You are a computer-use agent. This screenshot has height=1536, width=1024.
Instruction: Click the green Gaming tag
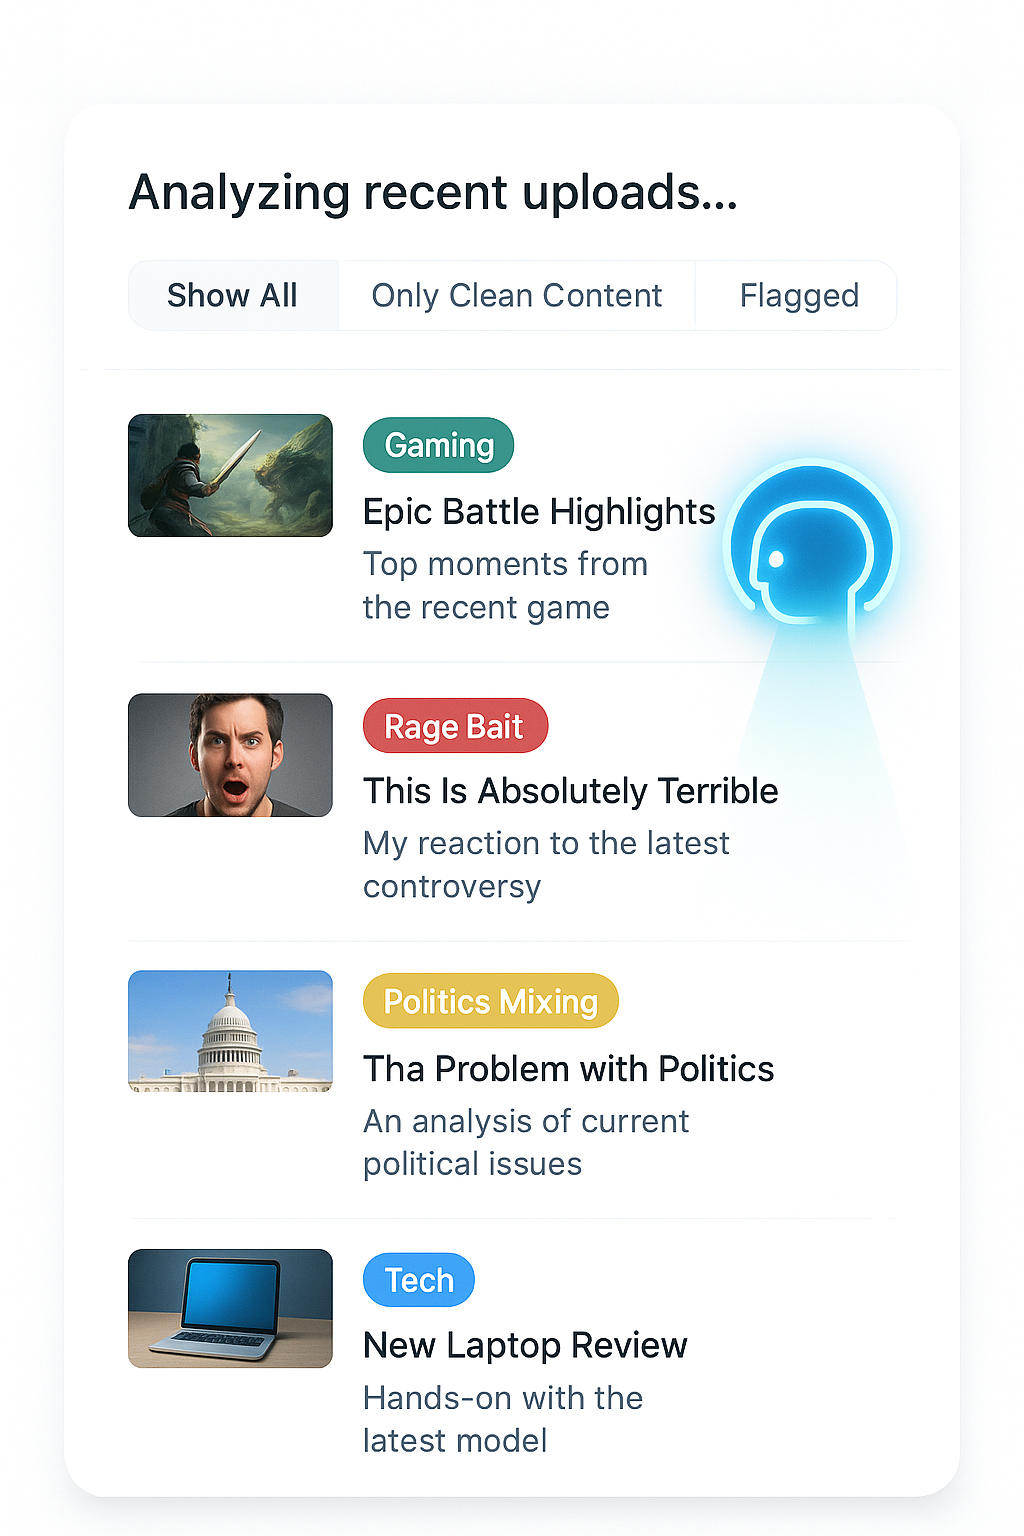click(x=438, y=445)
